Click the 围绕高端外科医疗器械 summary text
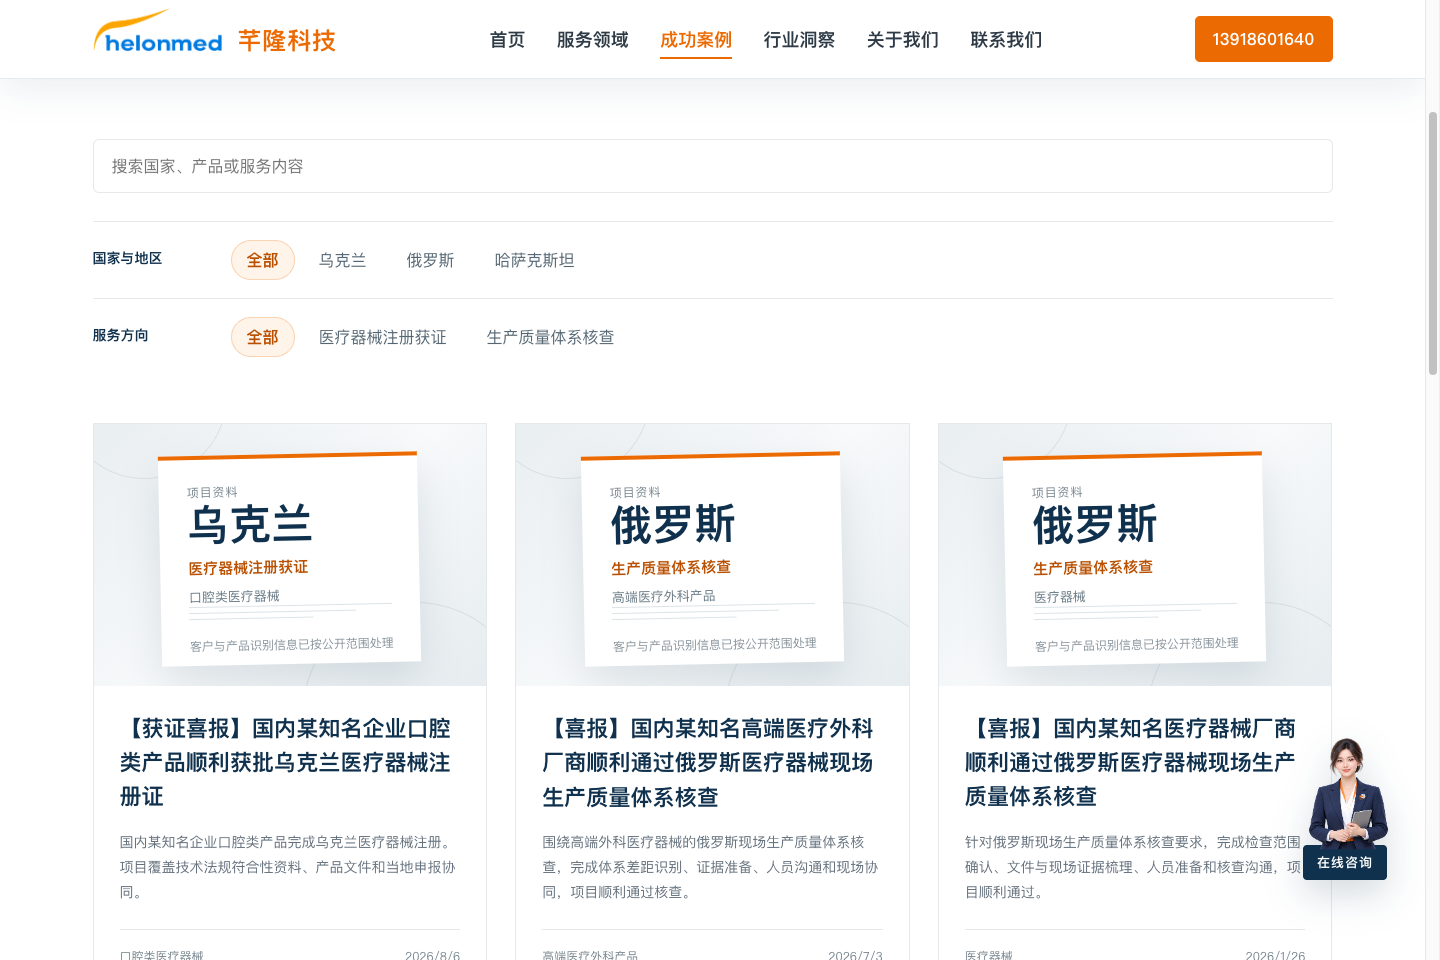The width and height of the screenshot is (1440, 960). (x=712, y=867)
